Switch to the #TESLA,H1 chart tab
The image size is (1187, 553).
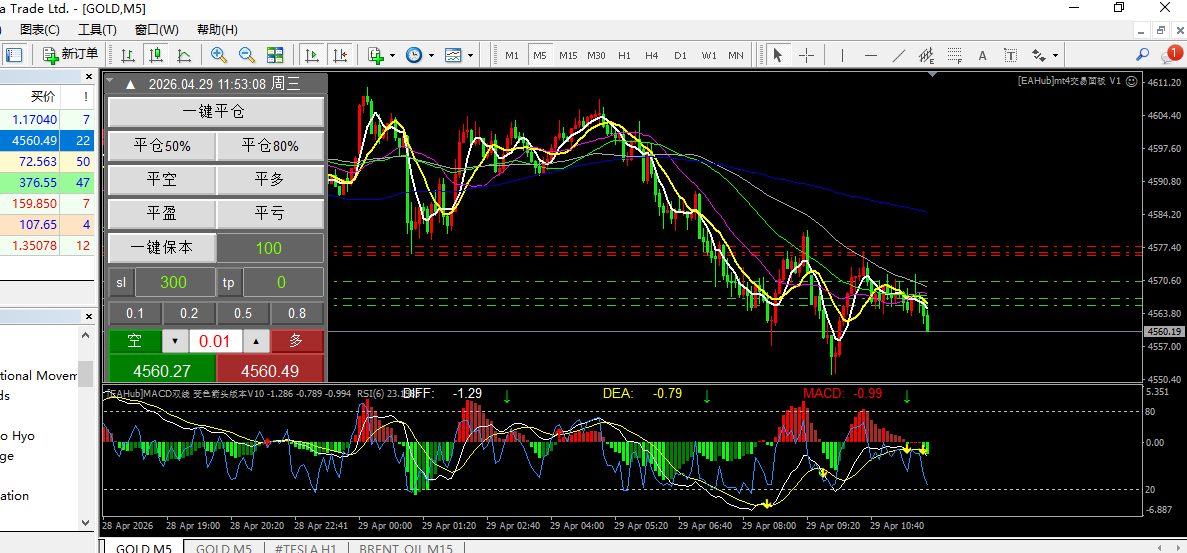point(305,548)
